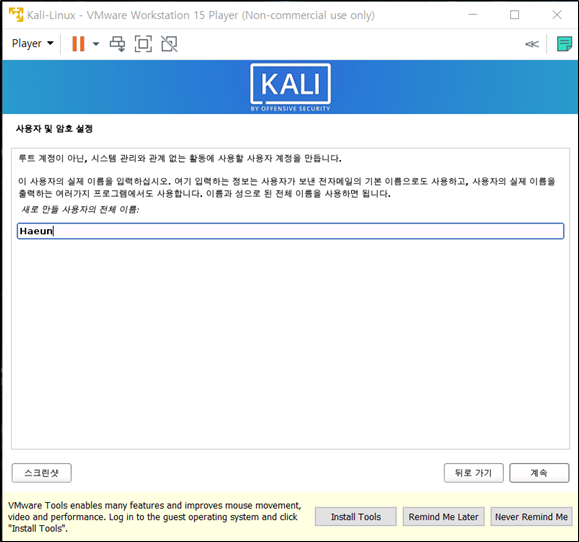
Task: Click Install Tools button
Action: [x=356, y=517]
